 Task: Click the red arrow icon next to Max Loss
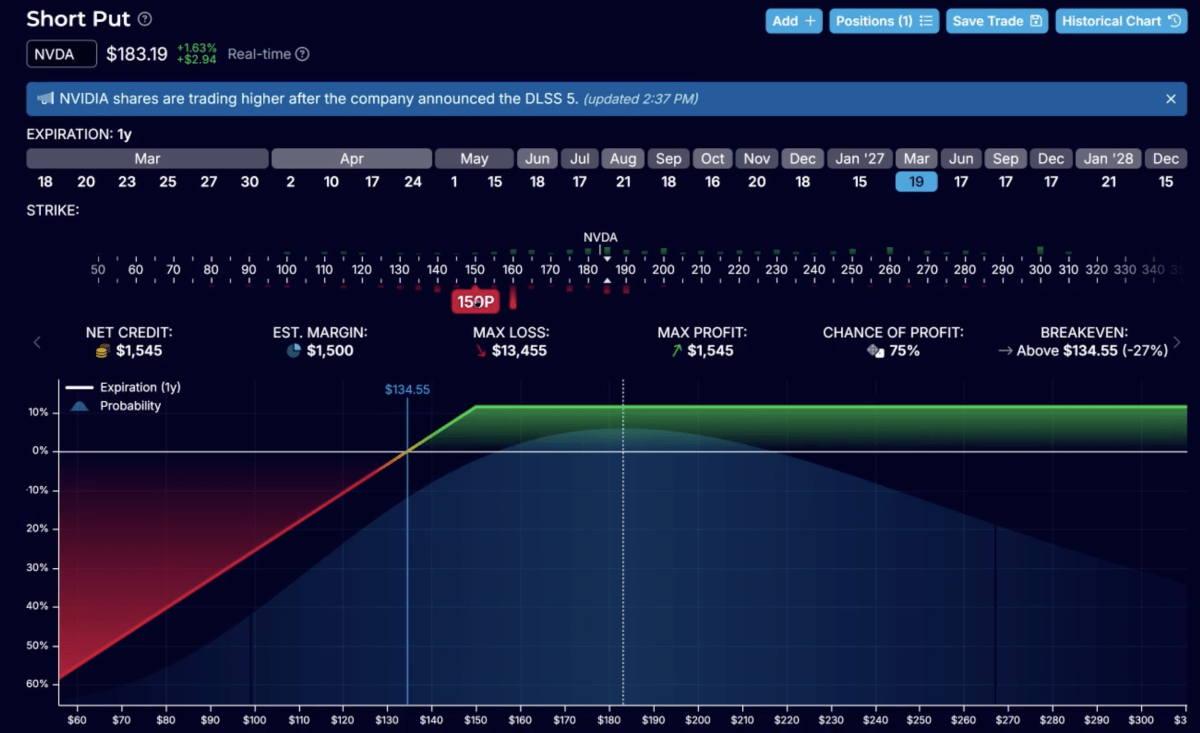point(482,351)
